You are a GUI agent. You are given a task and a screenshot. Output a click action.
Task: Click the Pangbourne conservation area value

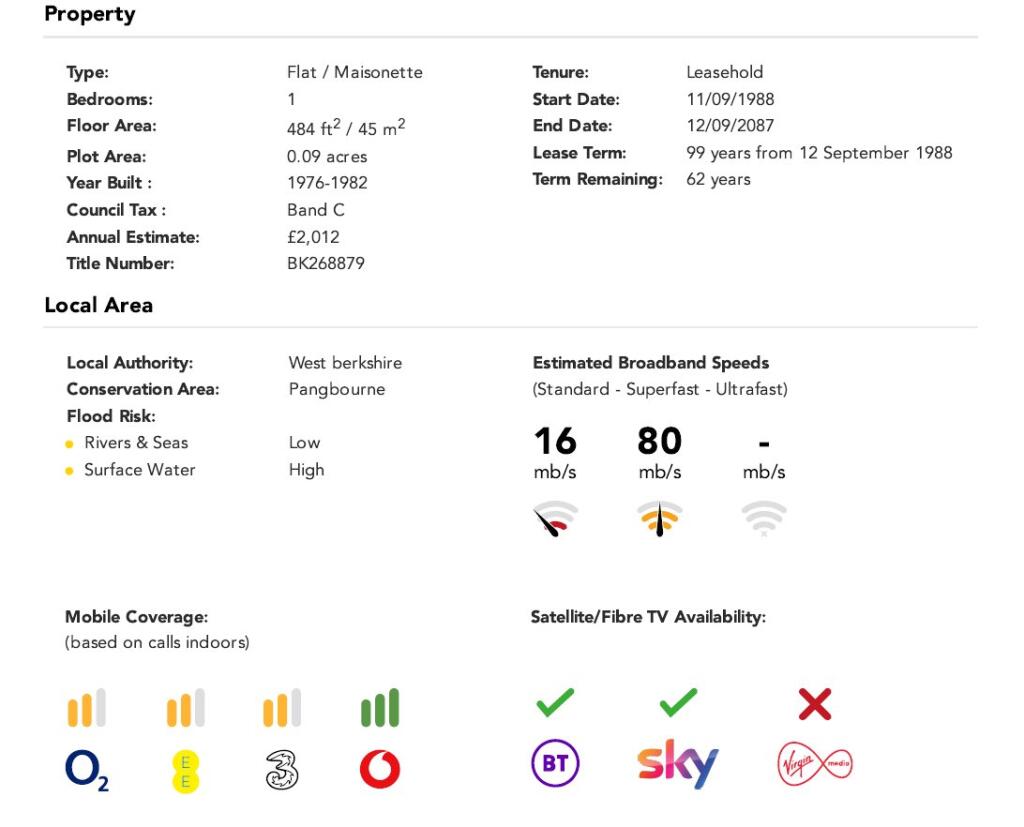click(336, 389)
